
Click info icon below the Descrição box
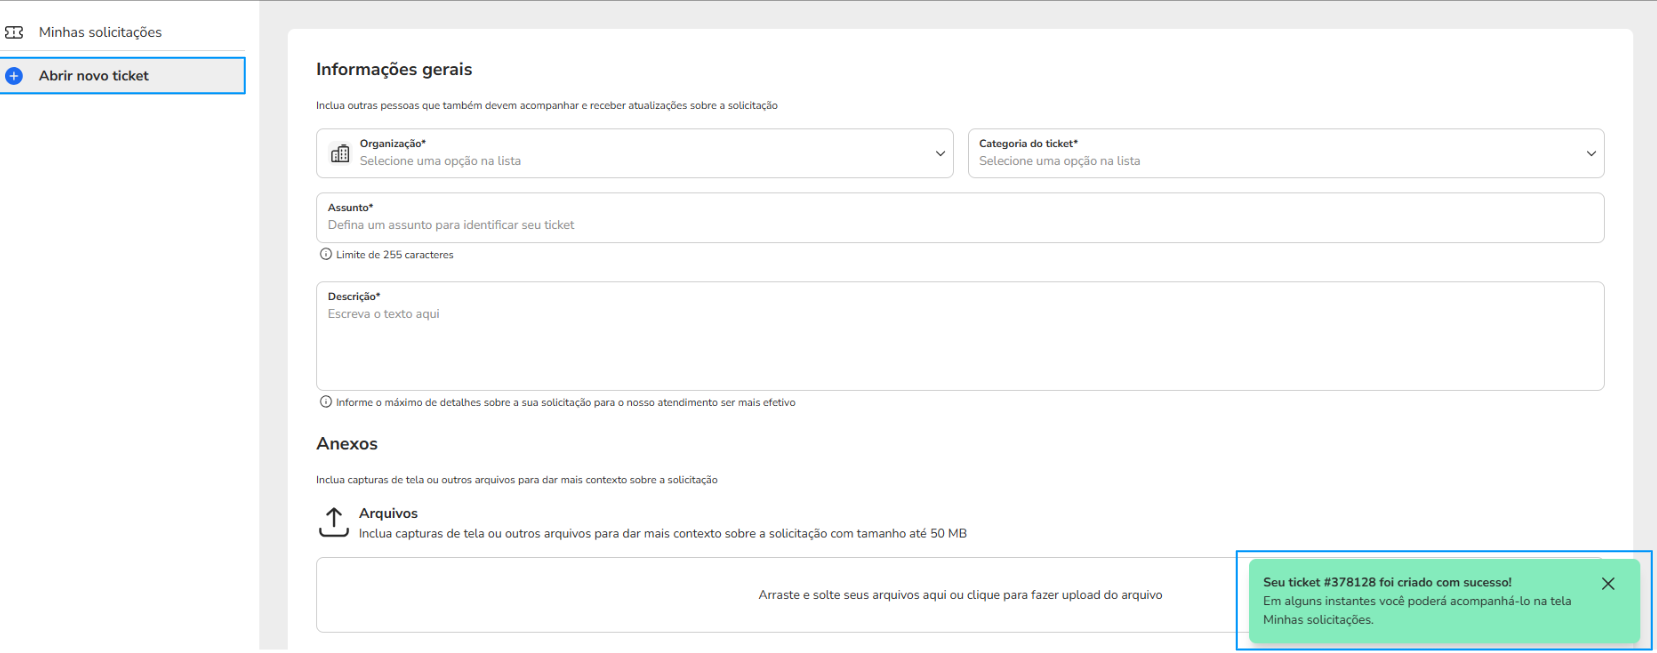click(x=325, y=402)
